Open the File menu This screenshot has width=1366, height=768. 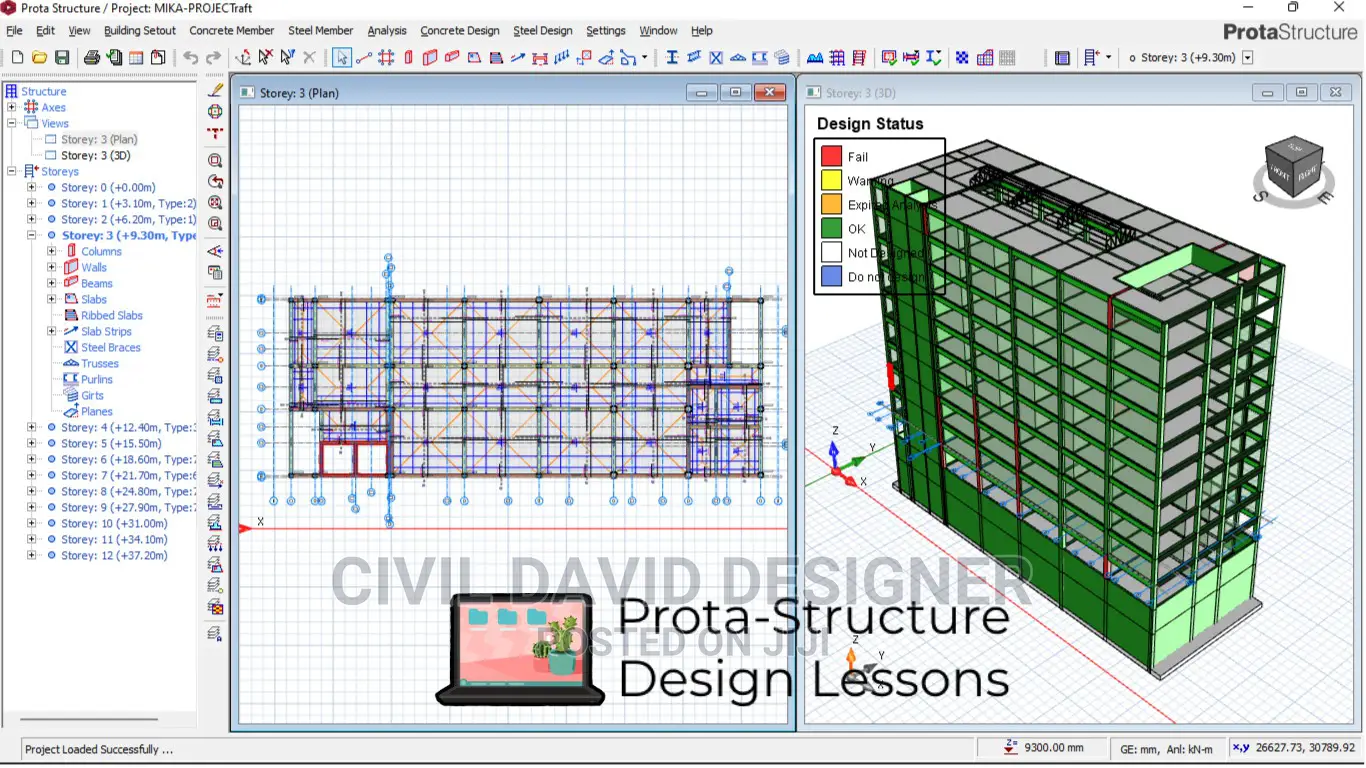coord(14,31)
